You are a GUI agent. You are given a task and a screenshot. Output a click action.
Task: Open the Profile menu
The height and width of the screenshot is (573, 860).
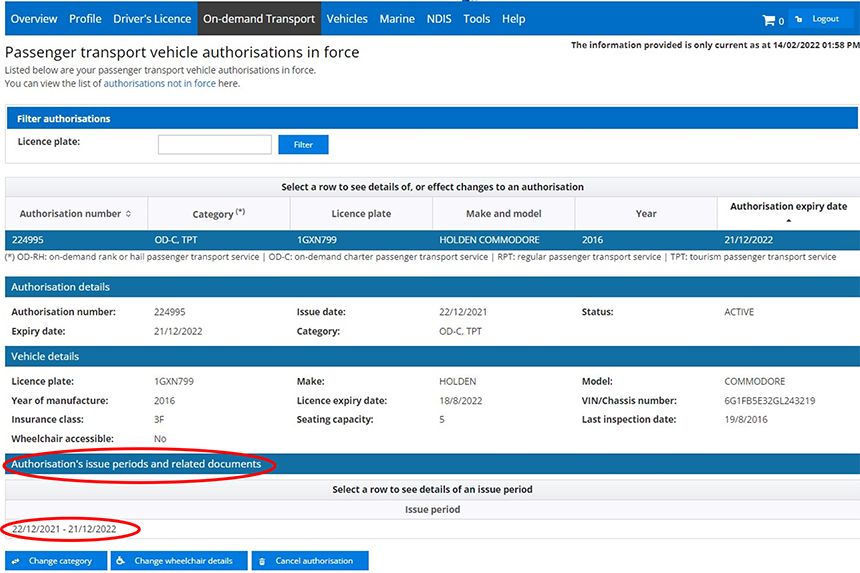pyautogui.click(x=86, y=19)
